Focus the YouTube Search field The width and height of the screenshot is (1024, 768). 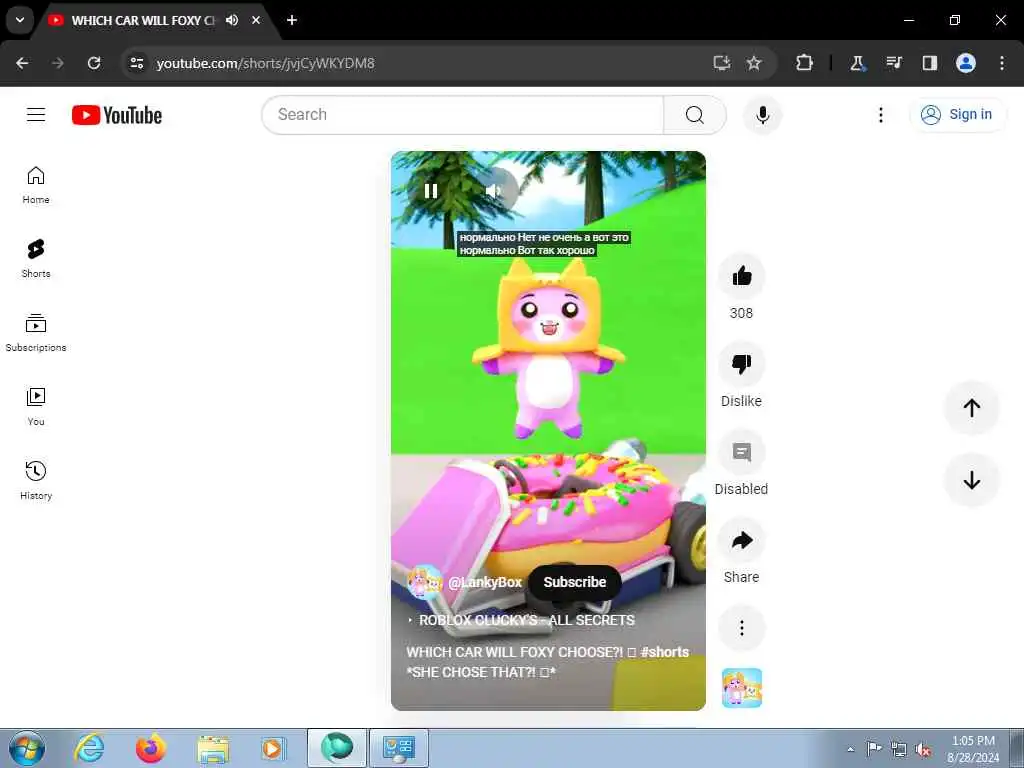click(x=463, y=115)
